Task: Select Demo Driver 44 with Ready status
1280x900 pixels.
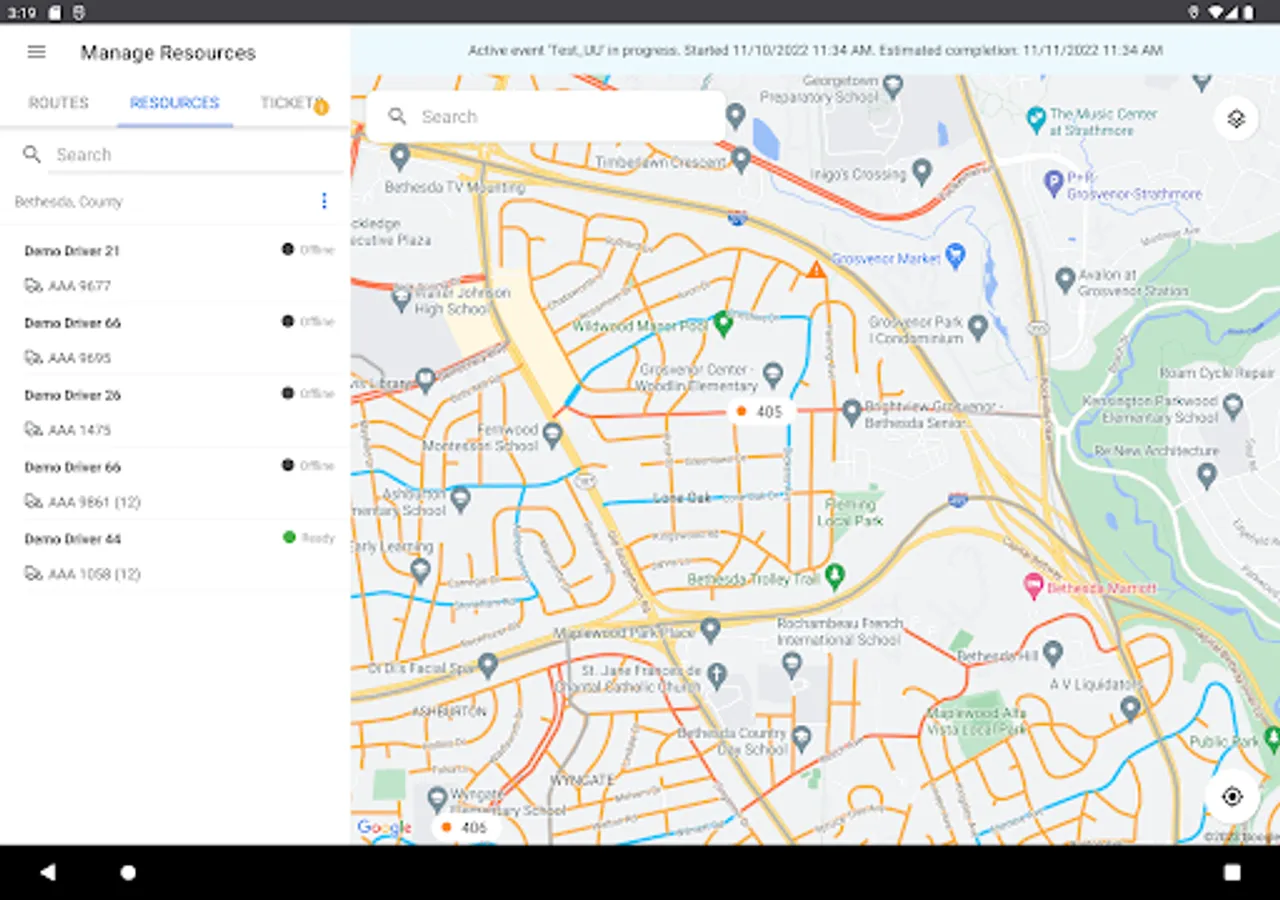Action: 72,539
